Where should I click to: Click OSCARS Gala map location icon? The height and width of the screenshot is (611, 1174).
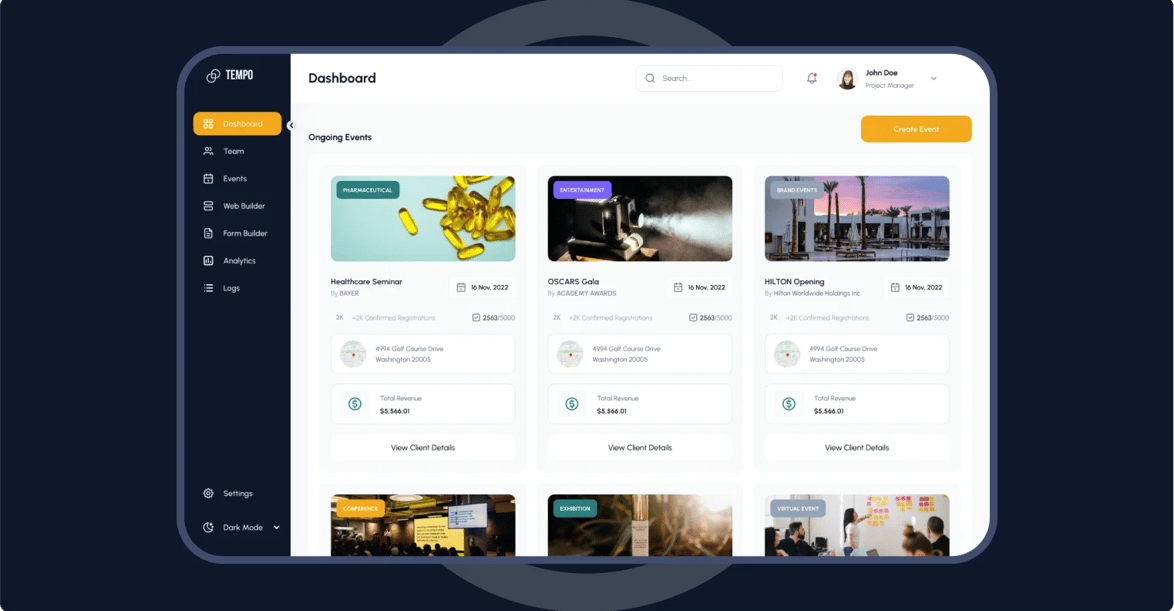click(570, 353)
